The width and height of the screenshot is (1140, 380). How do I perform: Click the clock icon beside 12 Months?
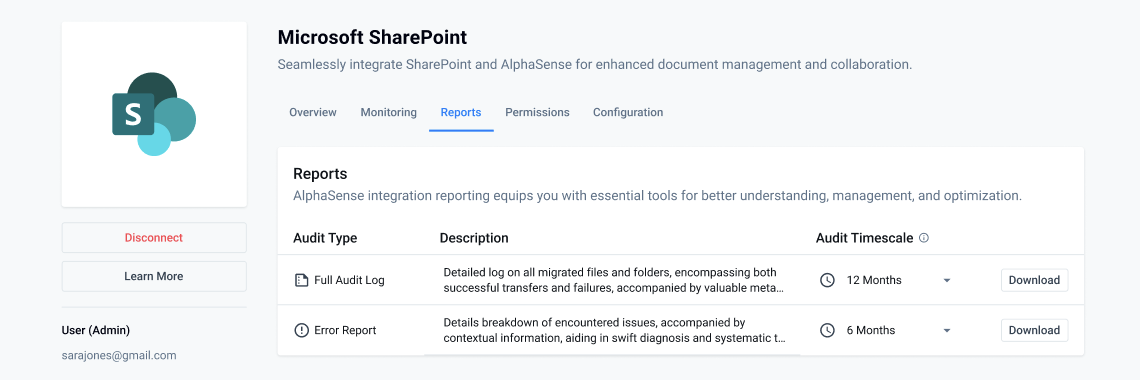click(827, 280)
